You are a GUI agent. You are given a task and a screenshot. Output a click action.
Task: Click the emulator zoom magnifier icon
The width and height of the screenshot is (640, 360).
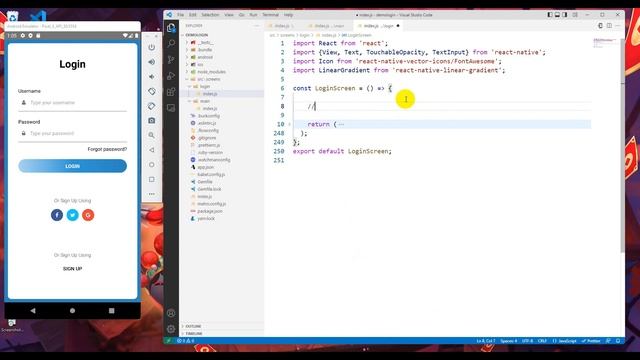(151, 135)
